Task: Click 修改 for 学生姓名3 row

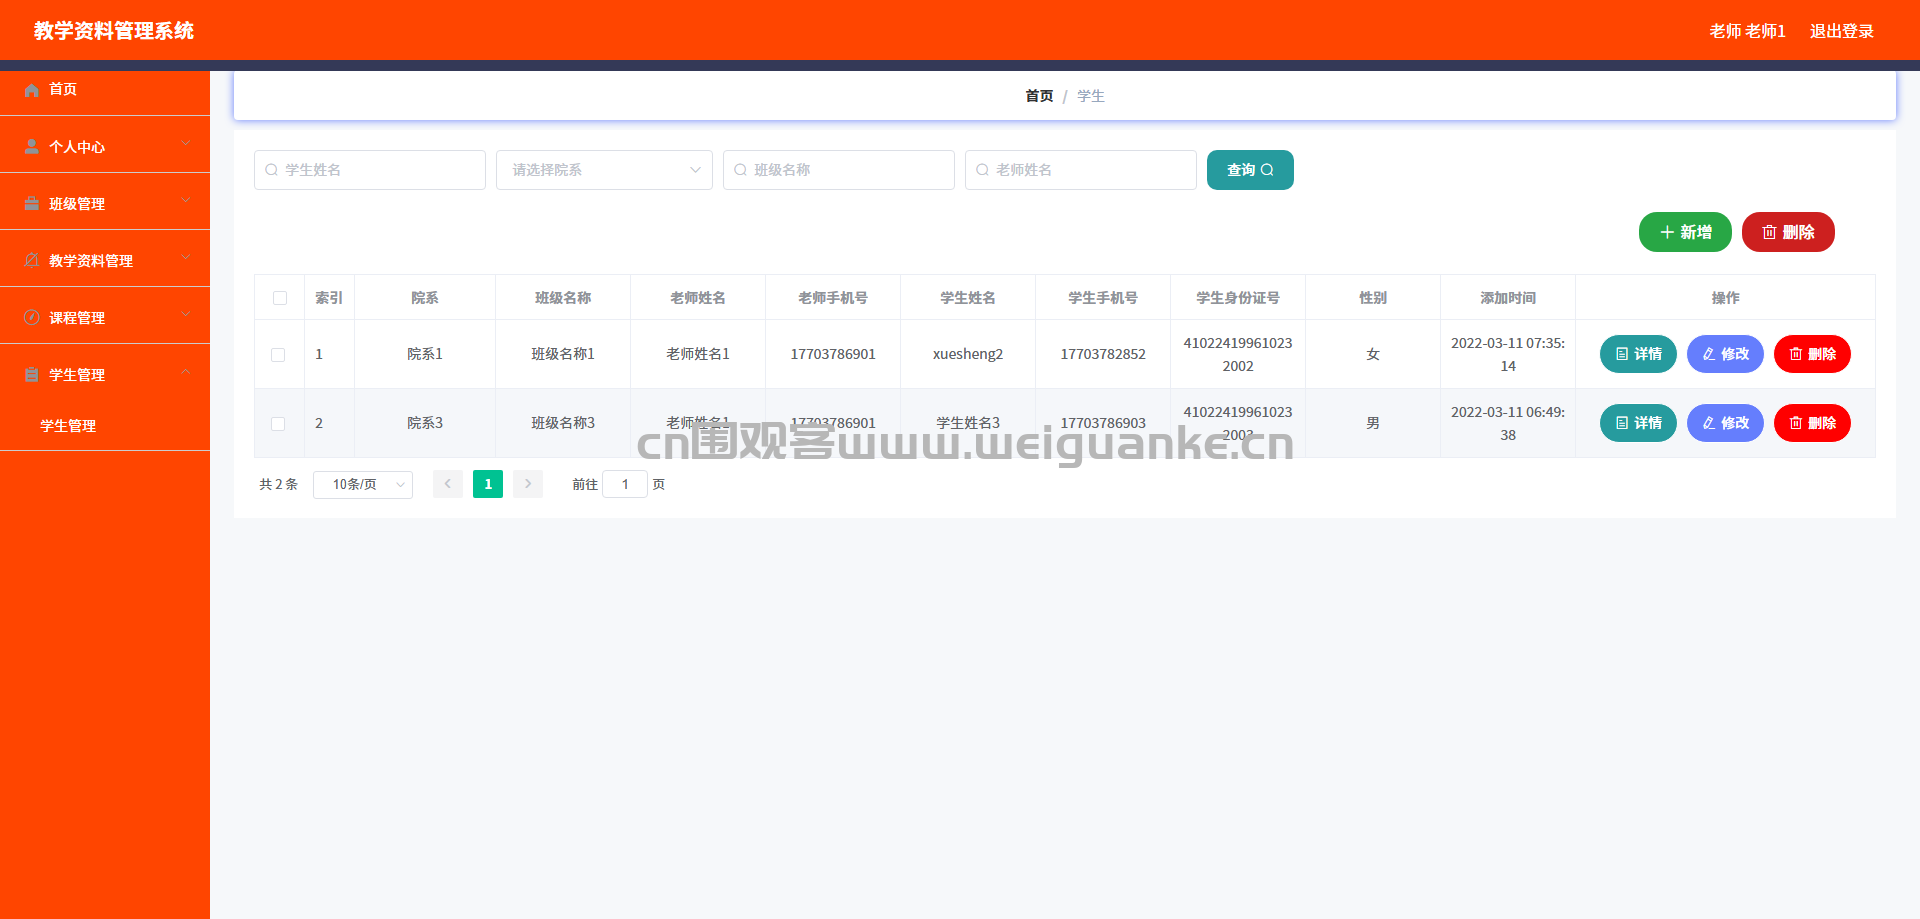Action: pos(1725,423)
